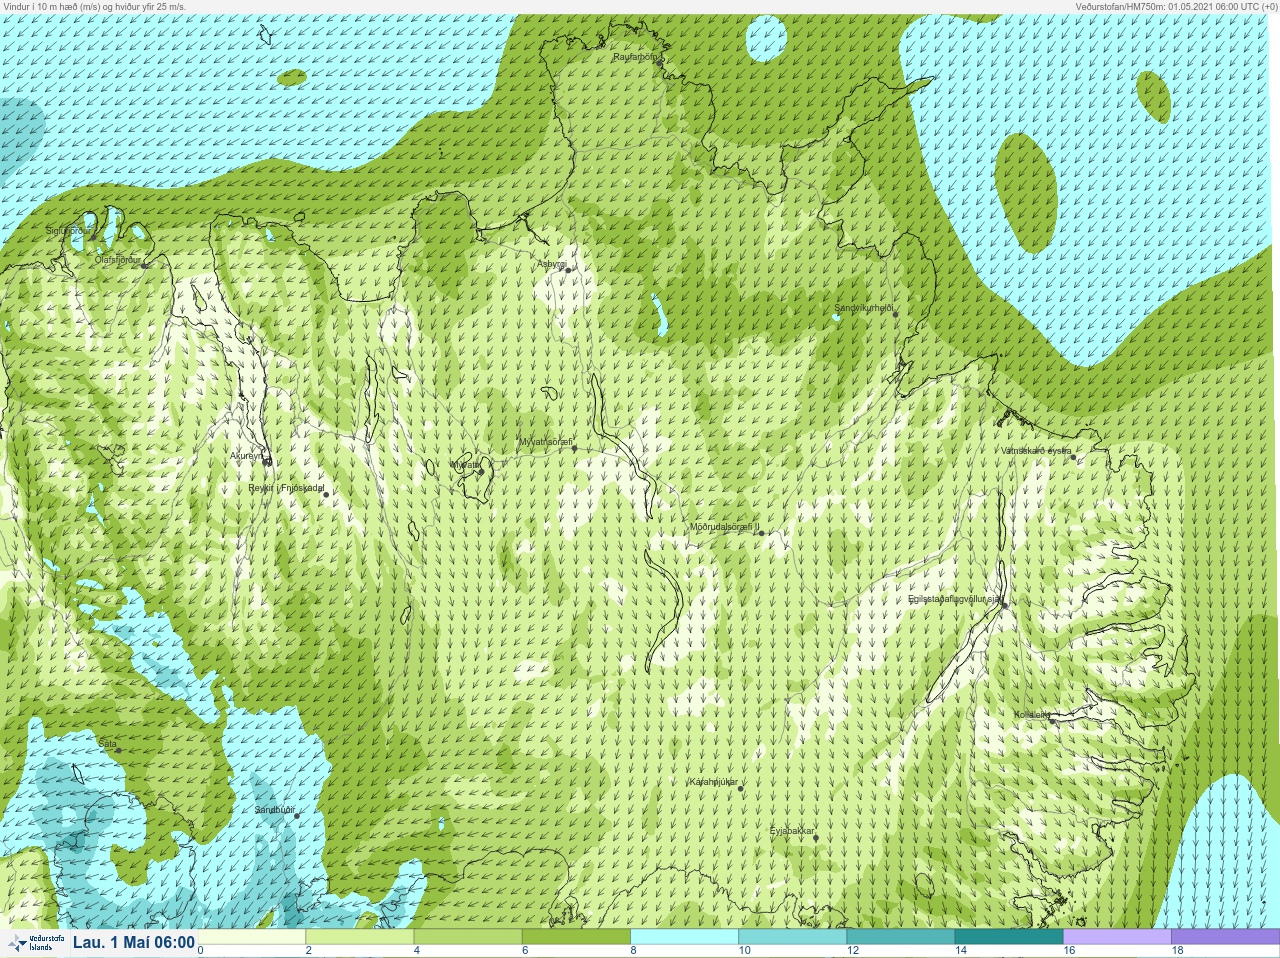The height and width of the screenshot is (958, 1280).
Task: Click the legend scale value 16
Action: [1068, 951]
